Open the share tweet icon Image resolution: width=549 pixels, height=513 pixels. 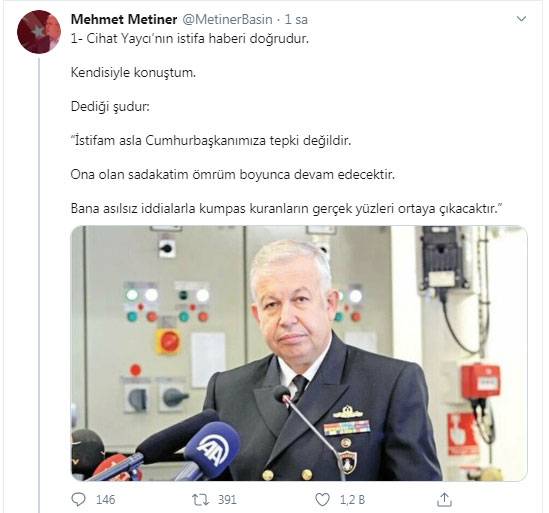tap(444, 500)
